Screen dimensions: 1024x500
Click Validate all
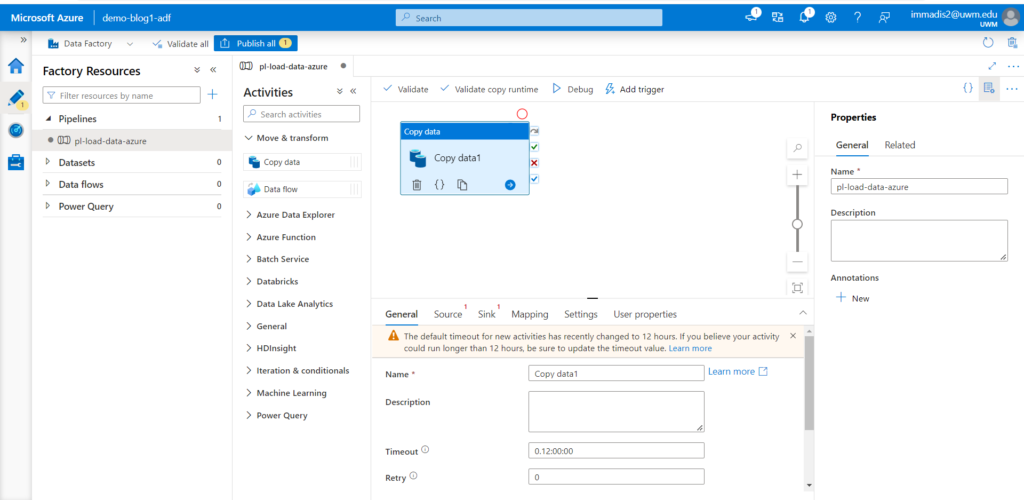(x=180, y=44)
